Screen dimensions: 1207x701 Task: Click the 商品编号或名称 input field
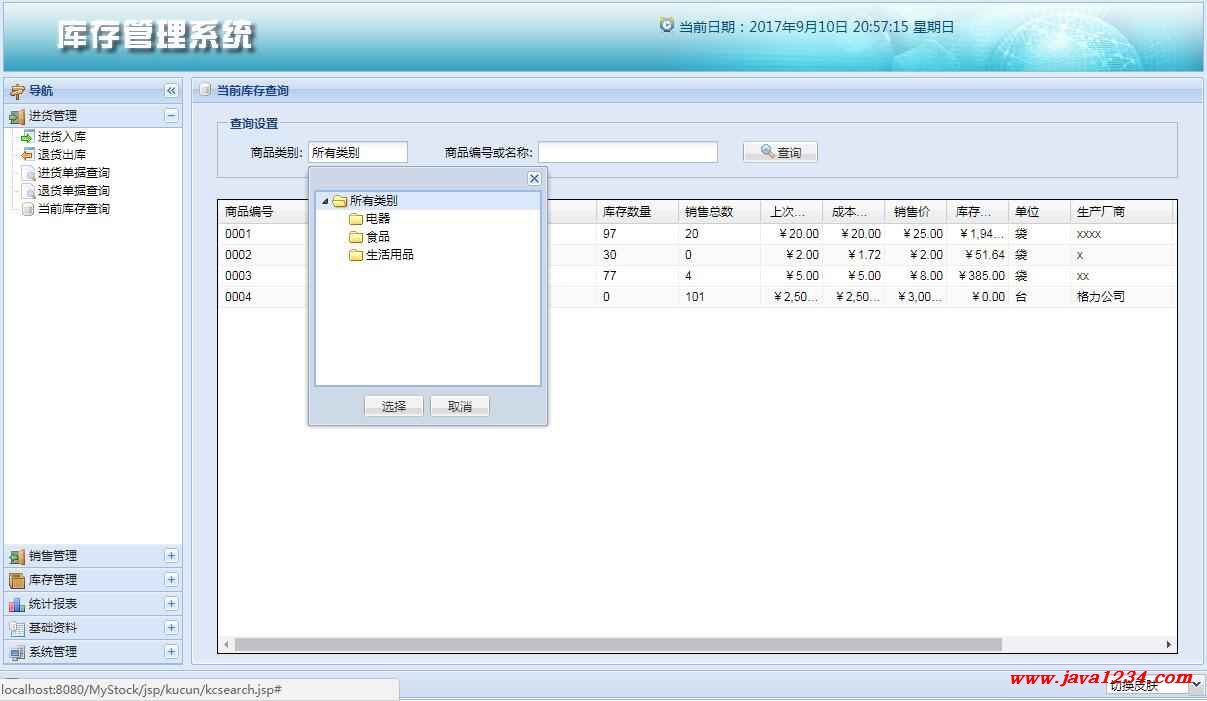point(627,153)
